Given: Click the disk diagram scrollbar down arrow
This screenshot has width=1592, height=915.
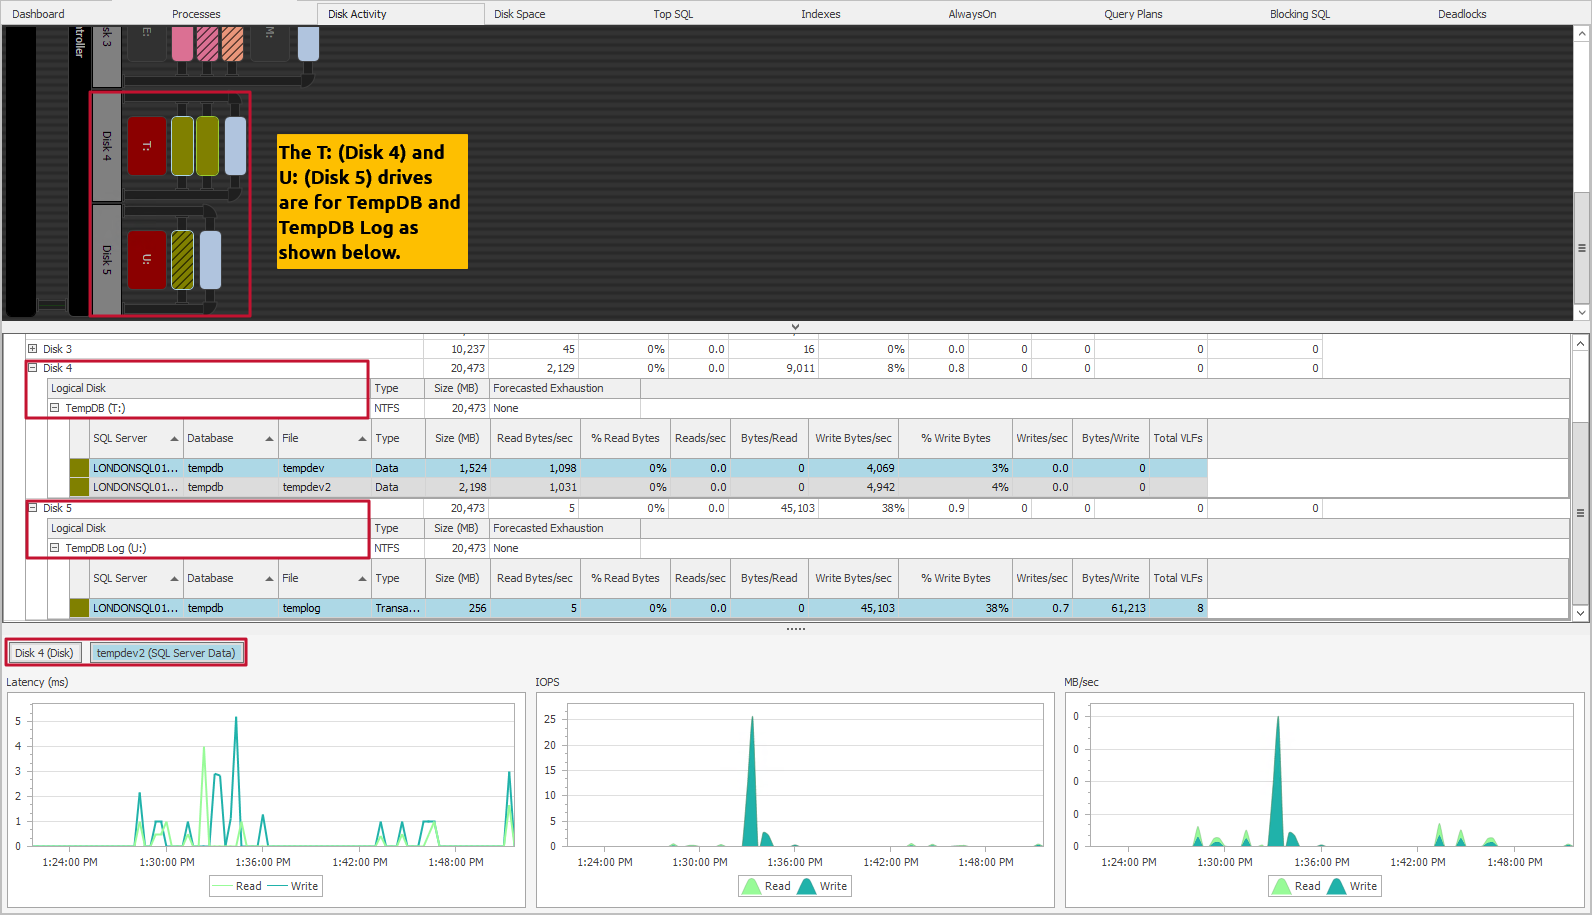Looking at the screenshot, I should (x=1582, y=313).
